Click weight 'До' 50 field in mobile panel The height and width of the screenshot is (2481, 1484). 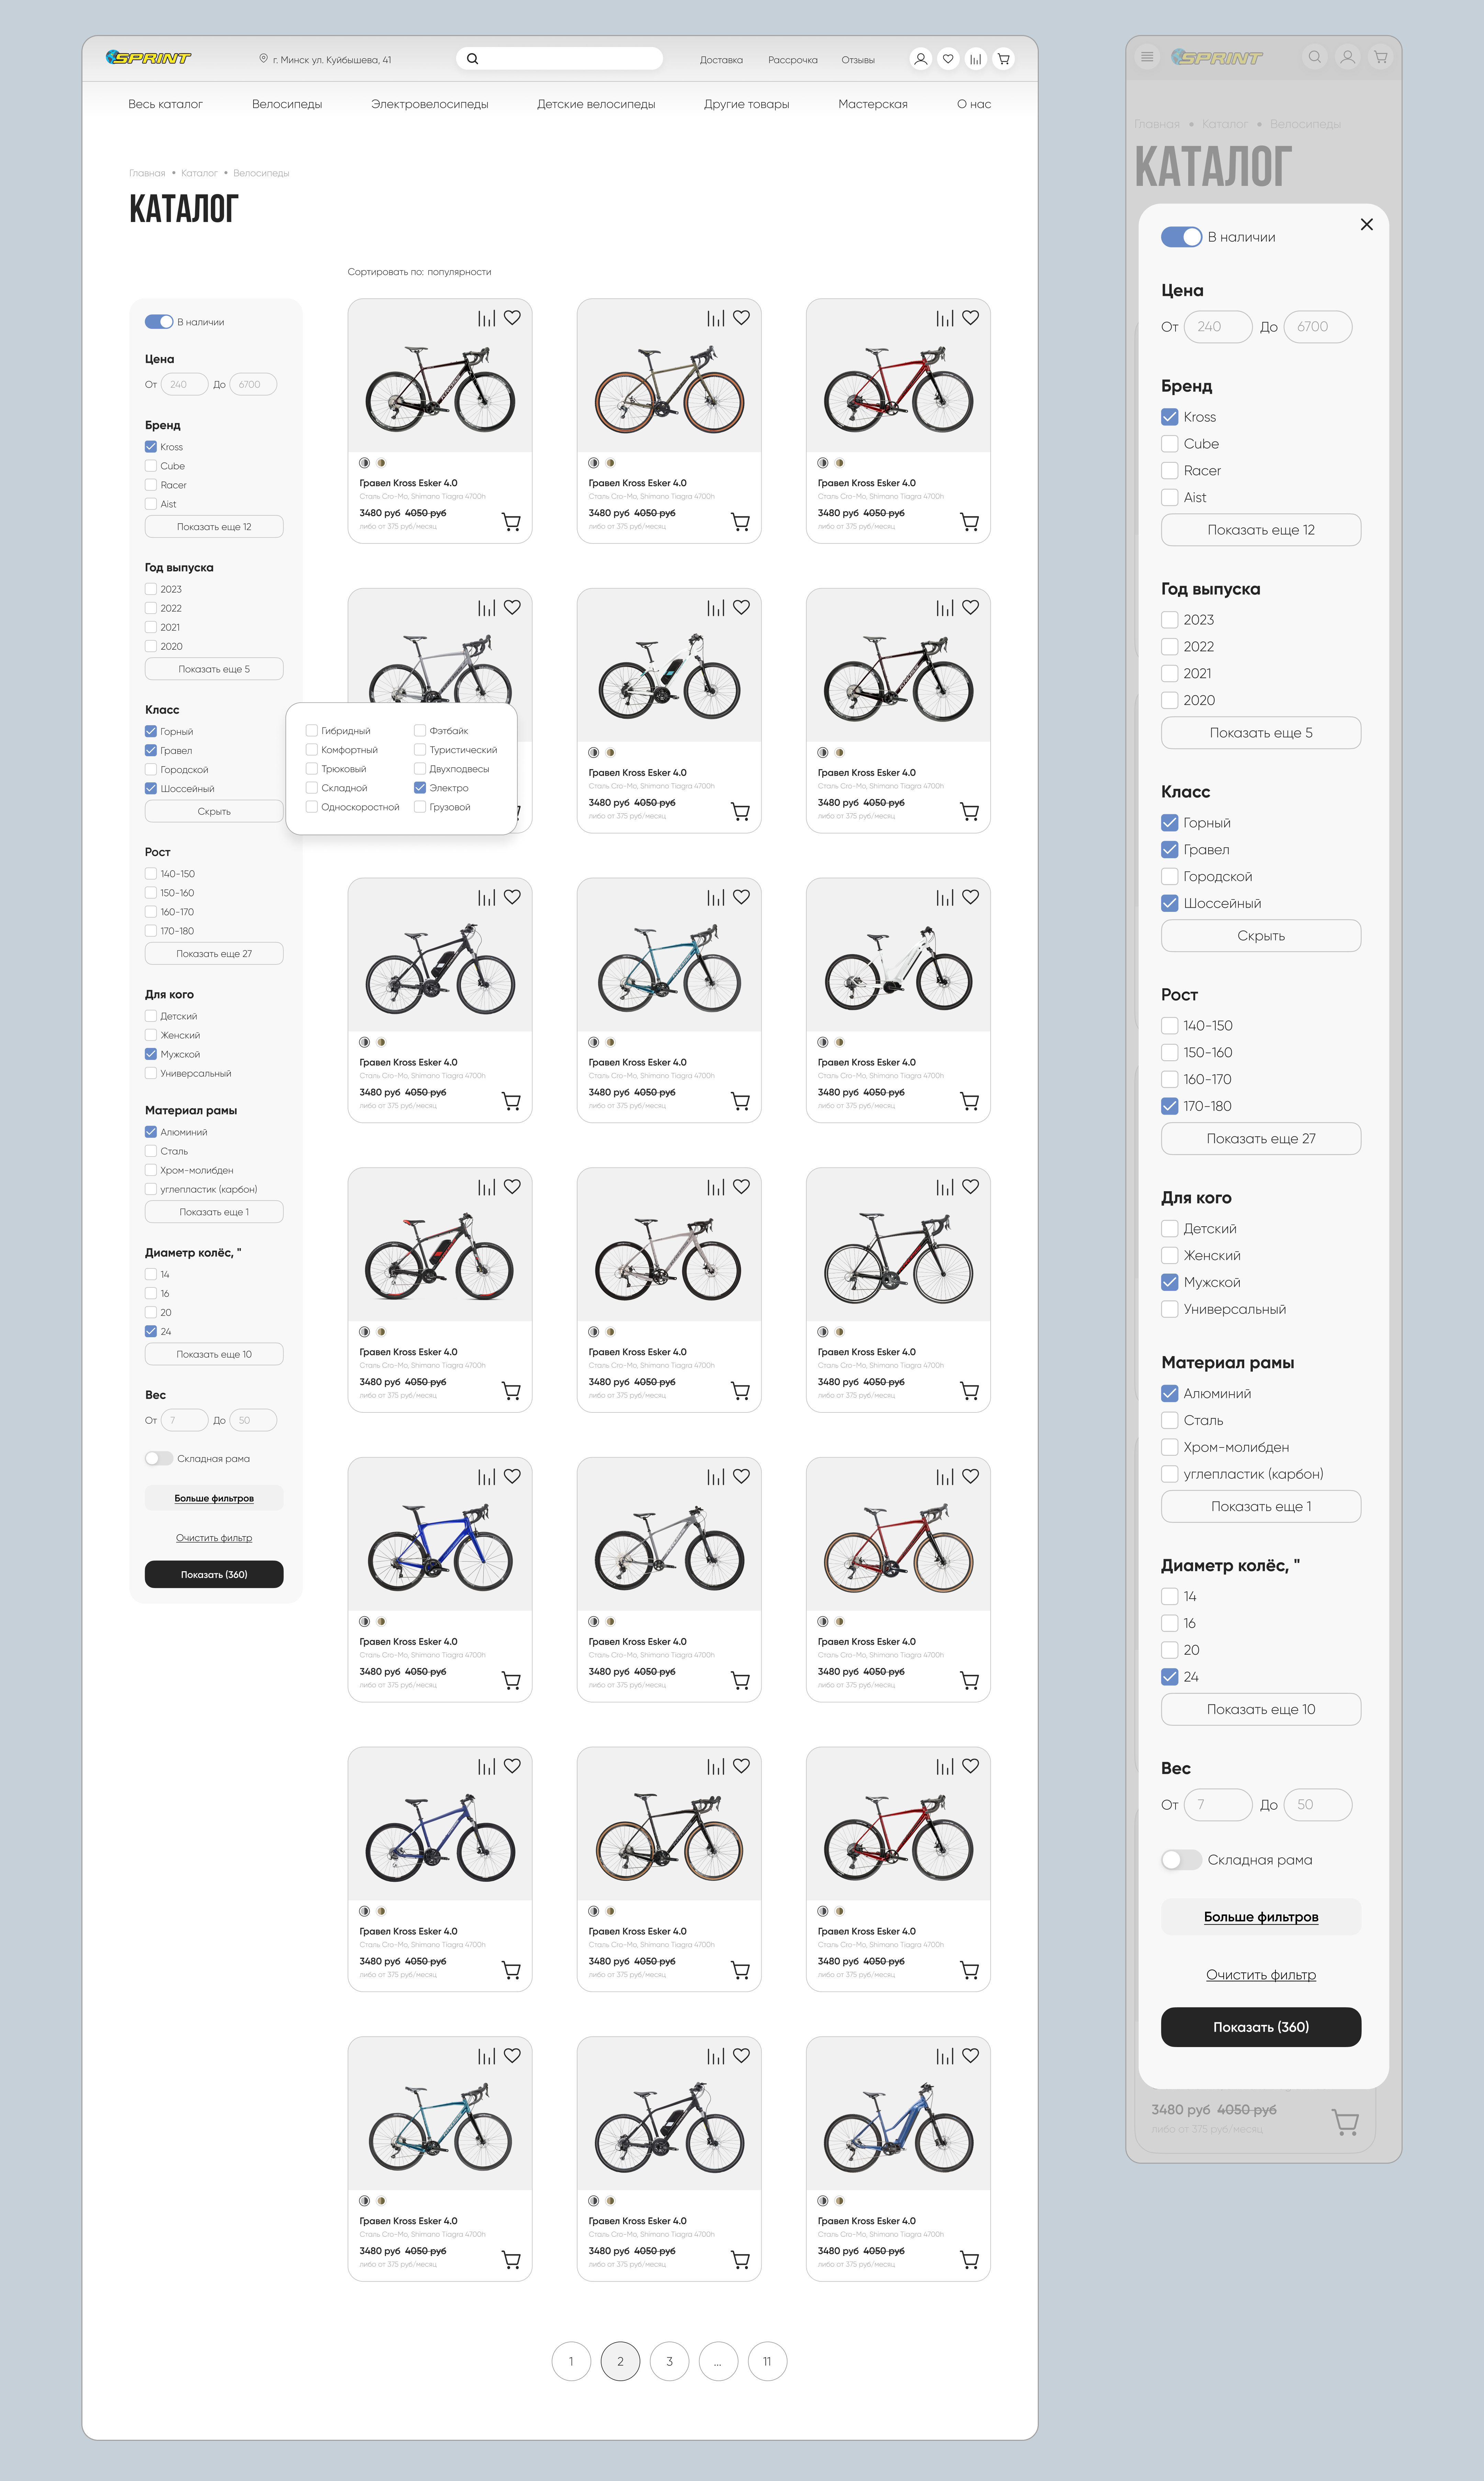(x=1318, y=1805)
